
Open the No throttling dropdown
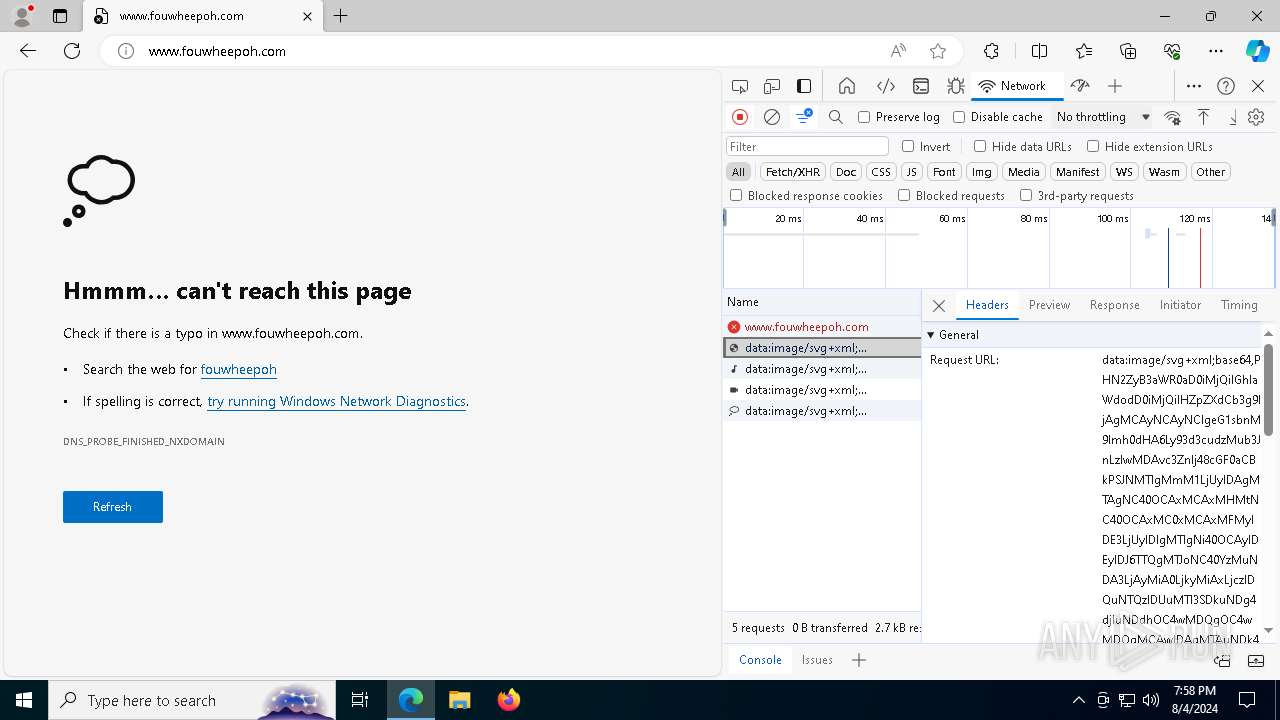[x=1103, y=117]
